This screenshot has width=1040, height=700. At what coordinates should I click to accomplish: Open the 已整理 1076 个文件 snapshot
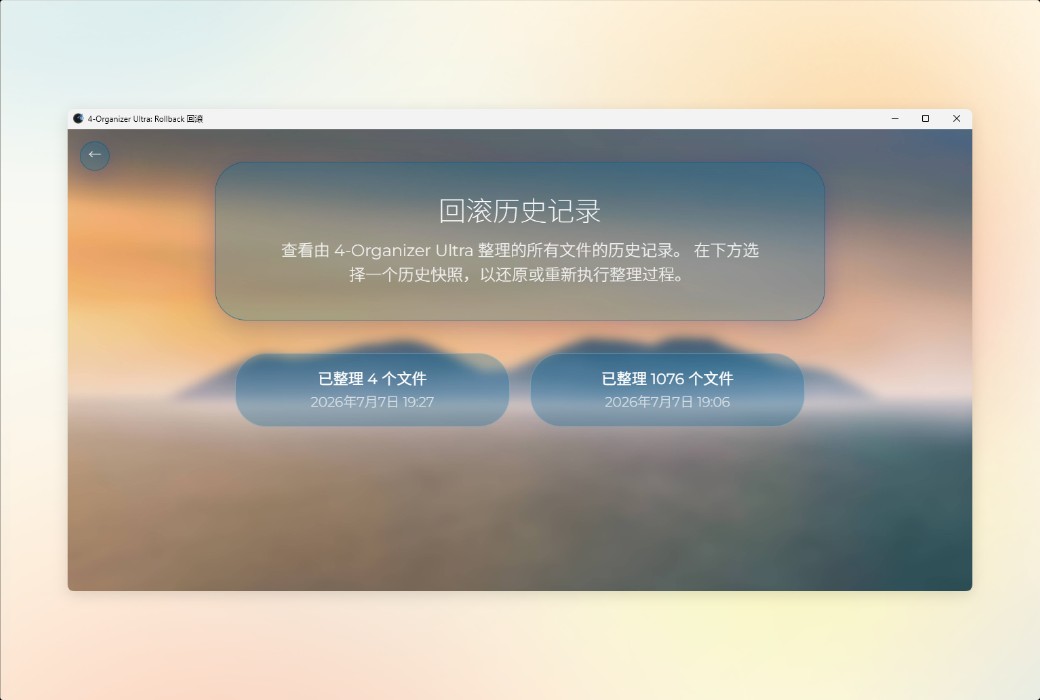pyautogui.click(x=667, y=389)
